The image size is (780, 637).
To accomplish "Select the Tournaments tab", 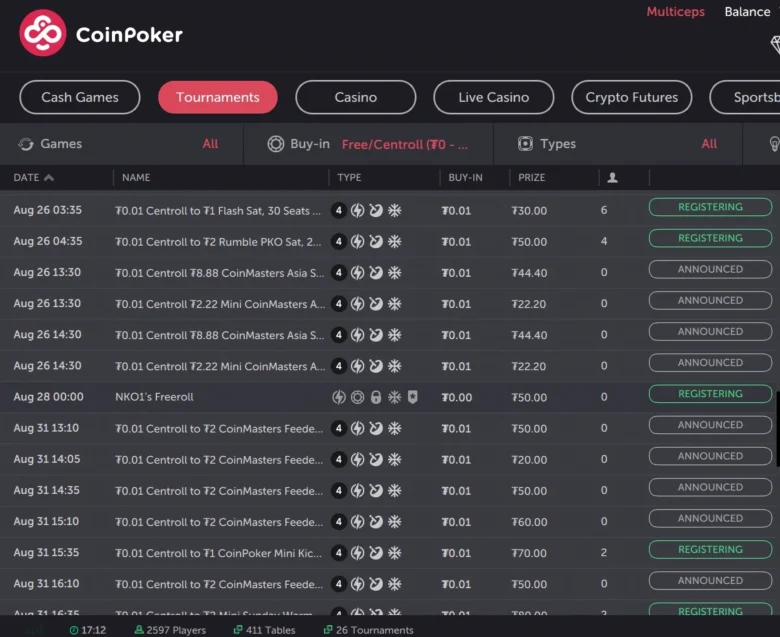I will (217, 97).
